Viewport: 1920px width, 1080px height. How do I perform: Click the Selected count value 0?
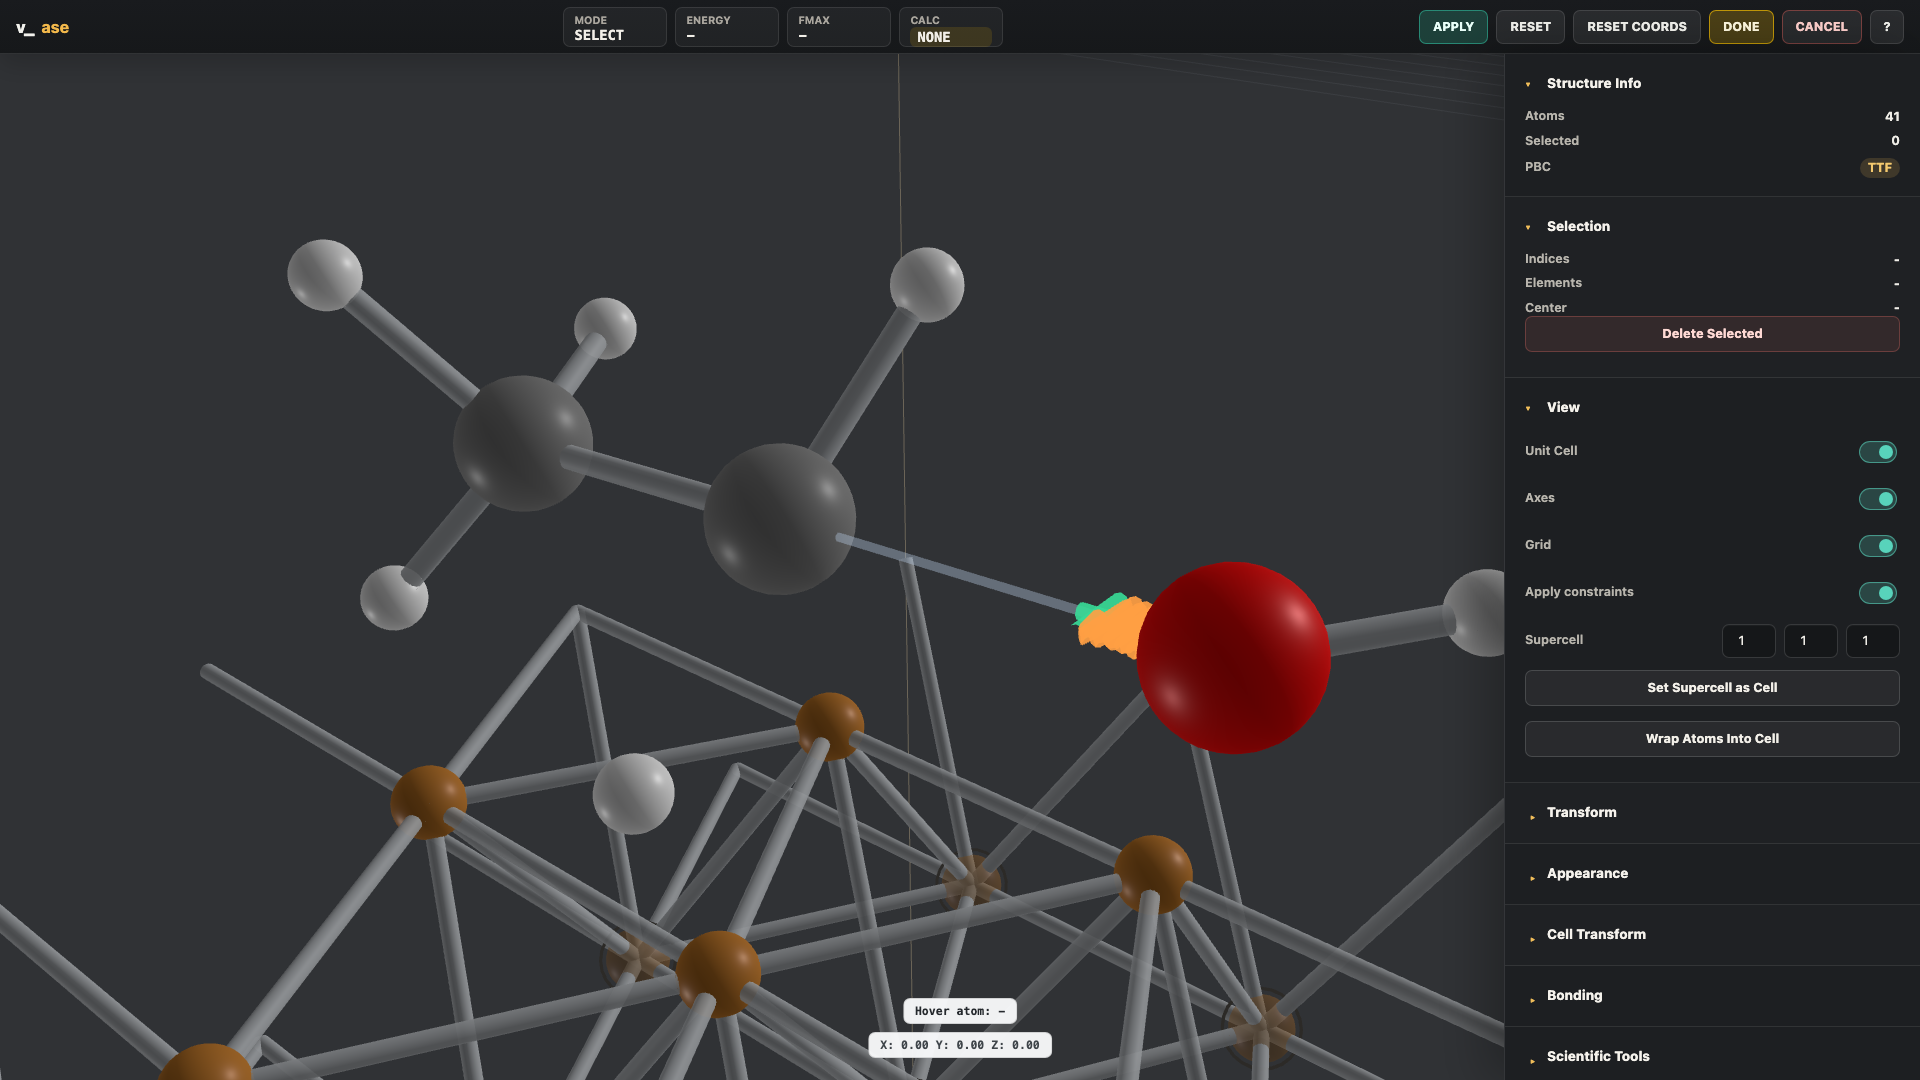(1895, 141)
